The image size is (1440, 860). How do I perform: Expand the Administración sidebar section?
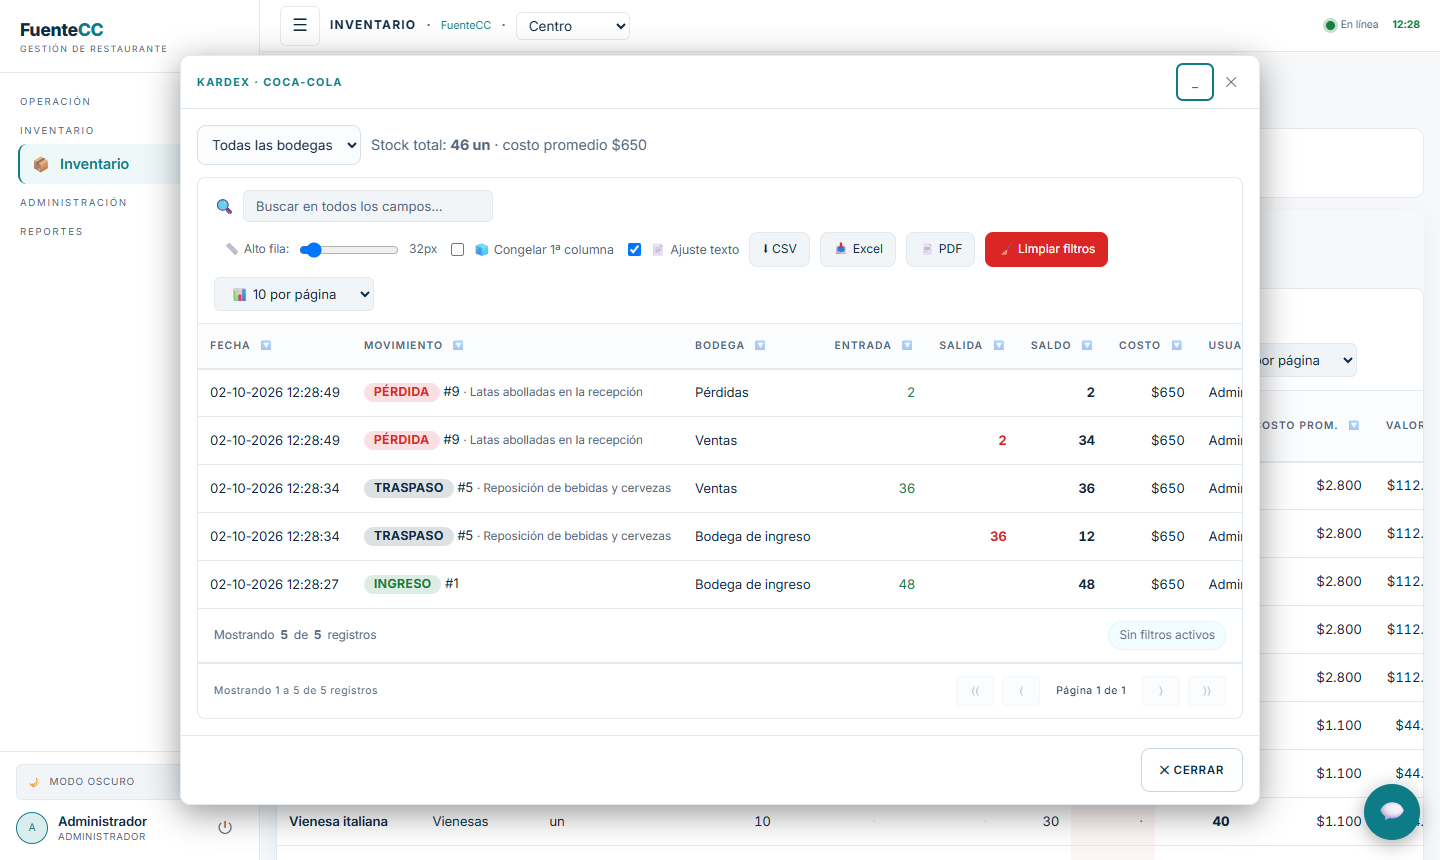point(73,203)
